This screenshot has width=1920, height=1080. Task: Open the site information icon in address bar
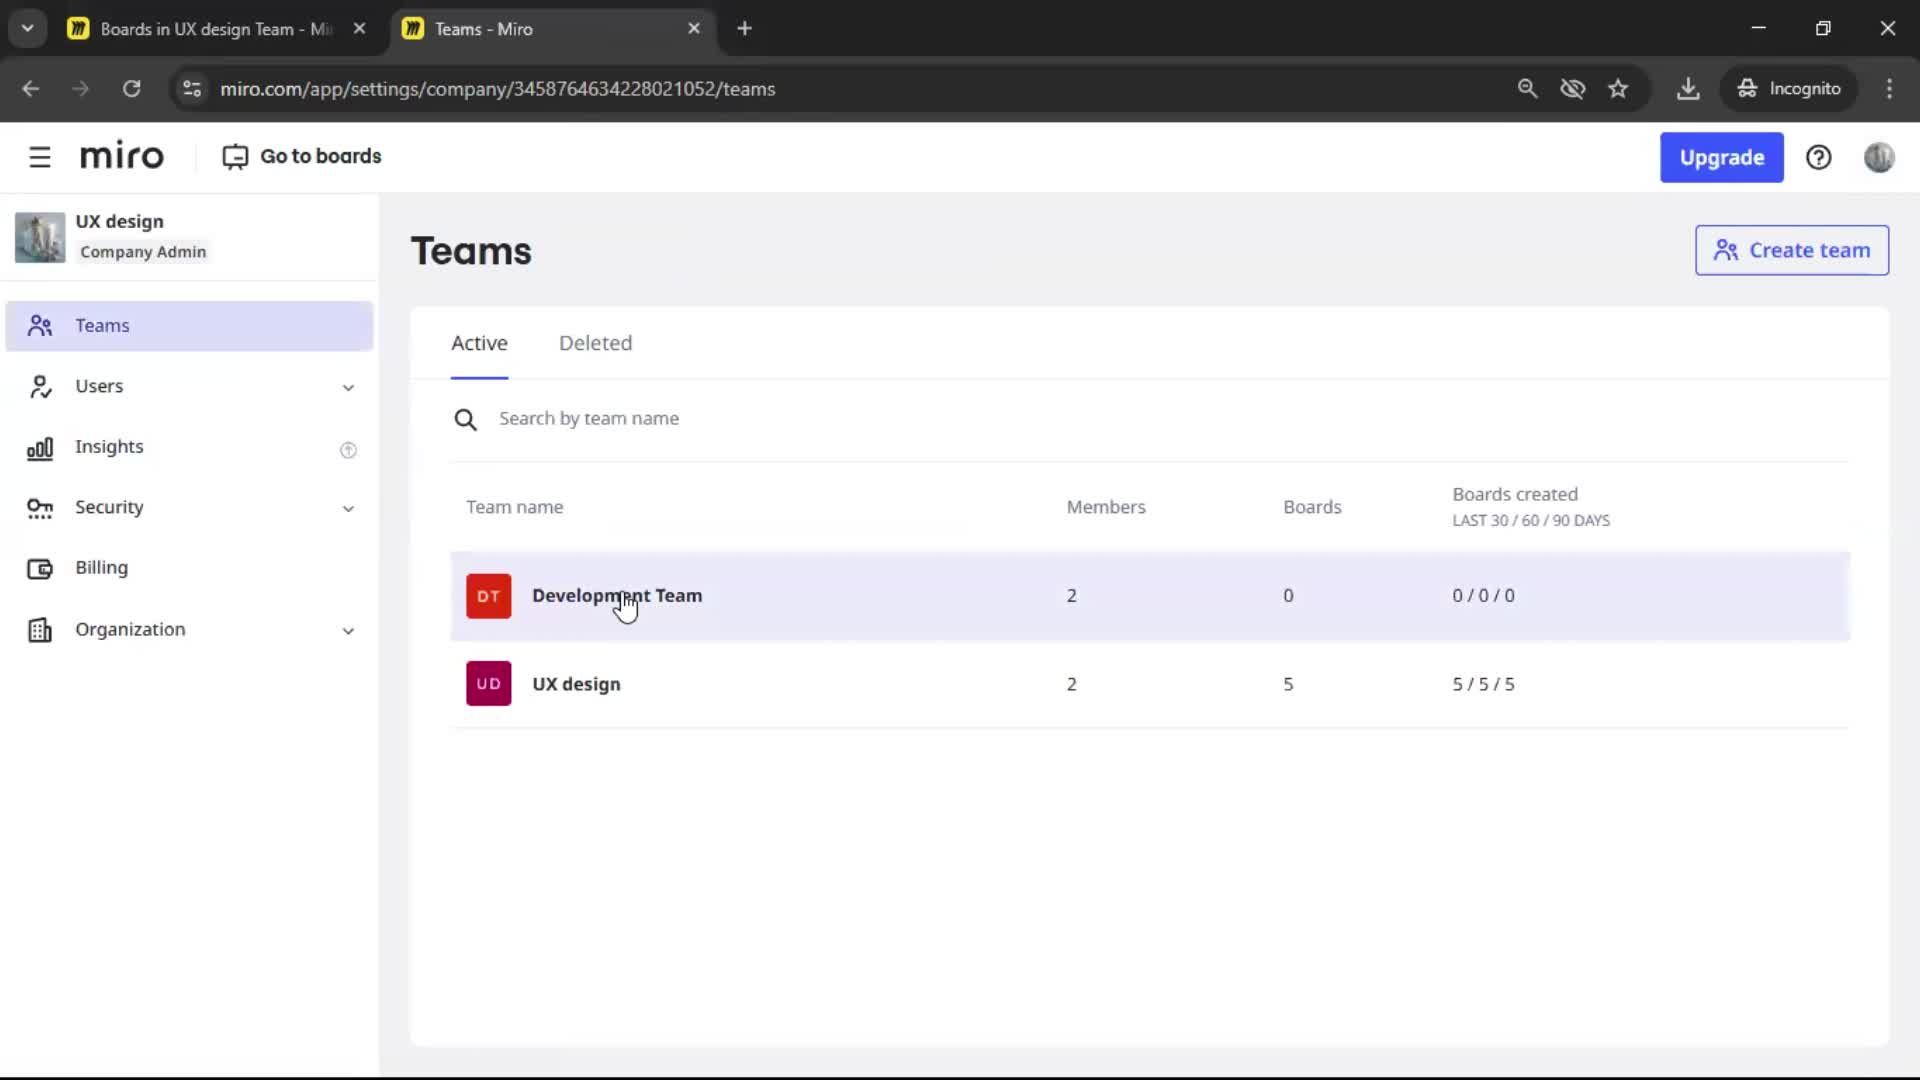coord(192,89)
